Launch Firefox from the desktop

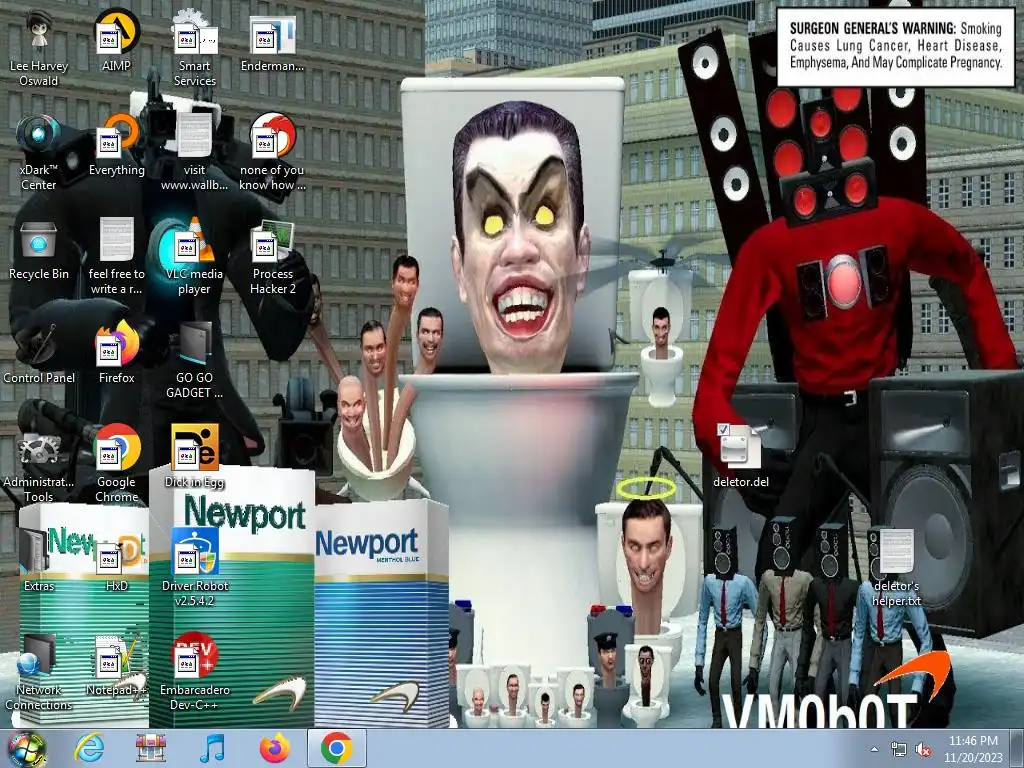coord(116,353)
